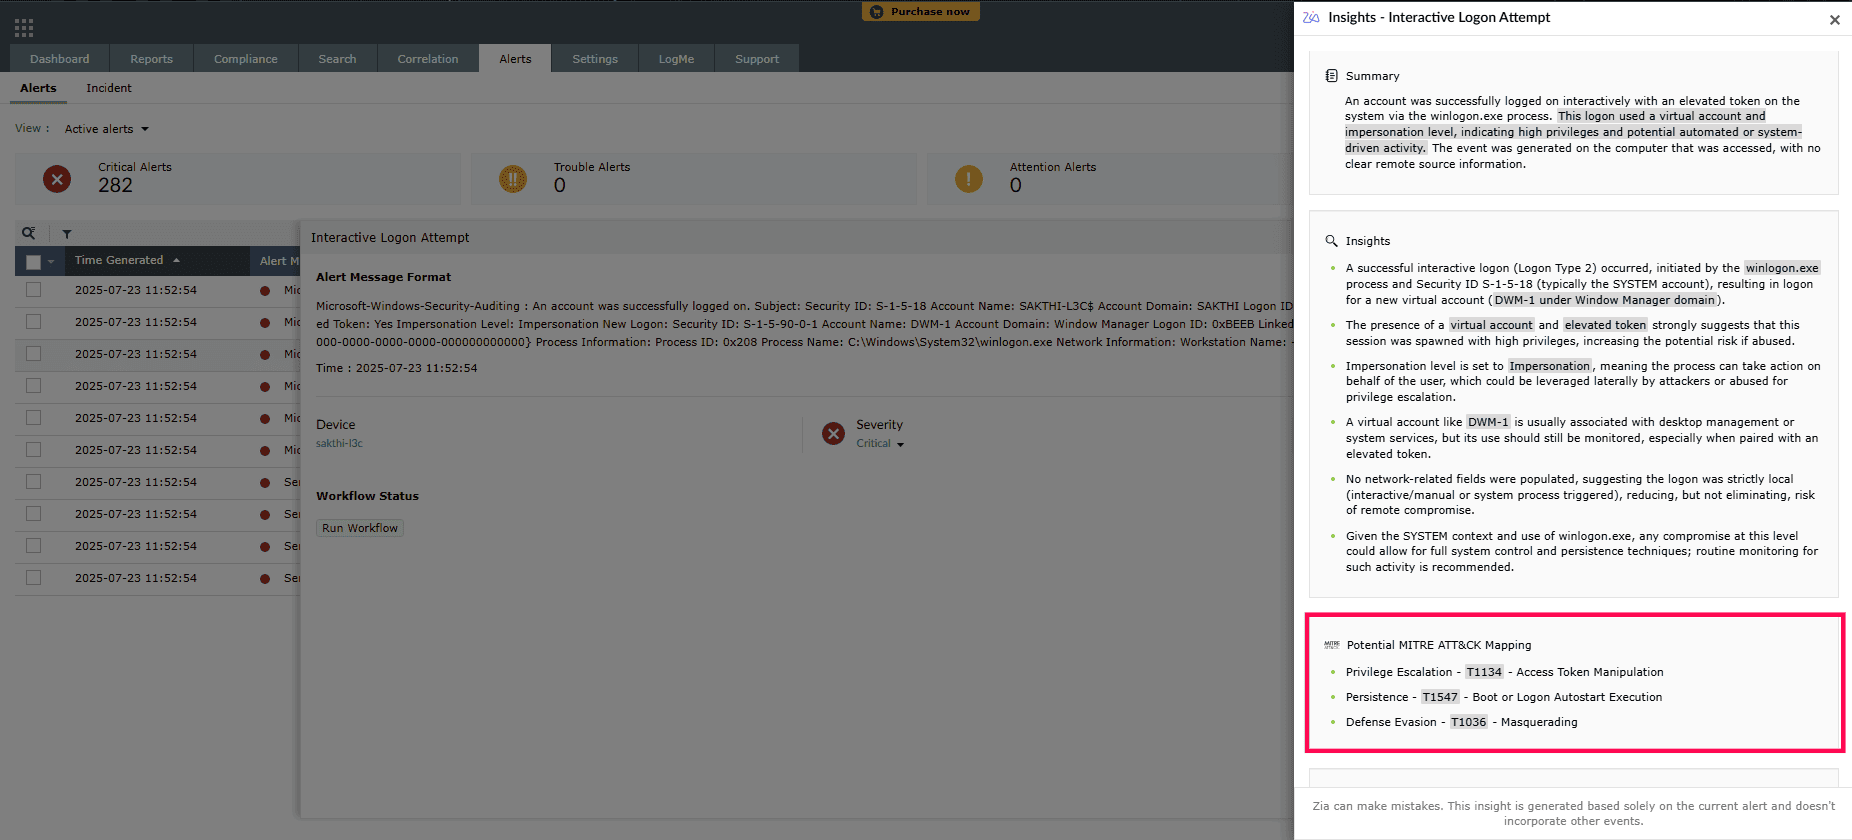This screenshot has height=840, width=1852.
Task: Select the Correlation tab
Action: [428, 59]
